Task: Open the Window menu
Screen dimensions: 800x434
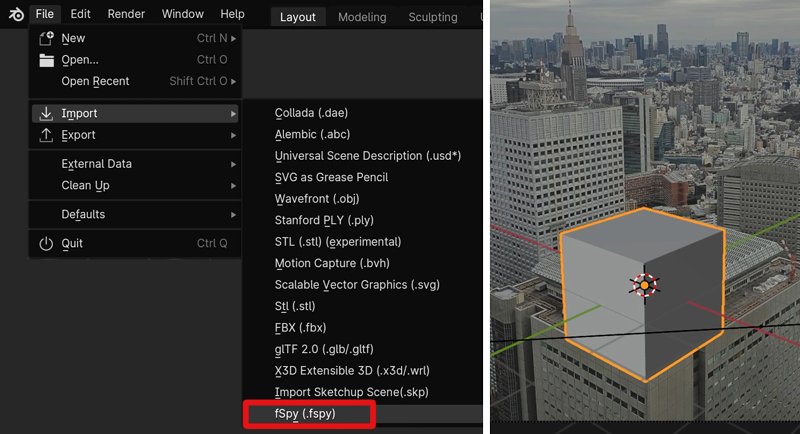Action: click(183, 14)
